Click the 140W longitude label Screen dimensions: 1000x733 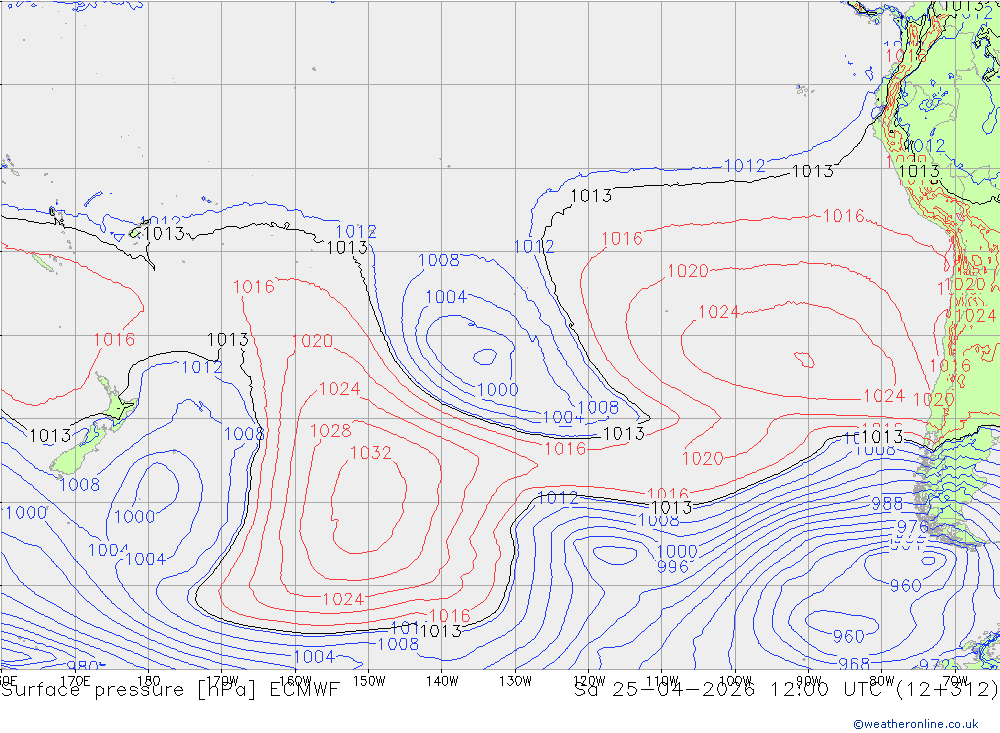(443, 681)
